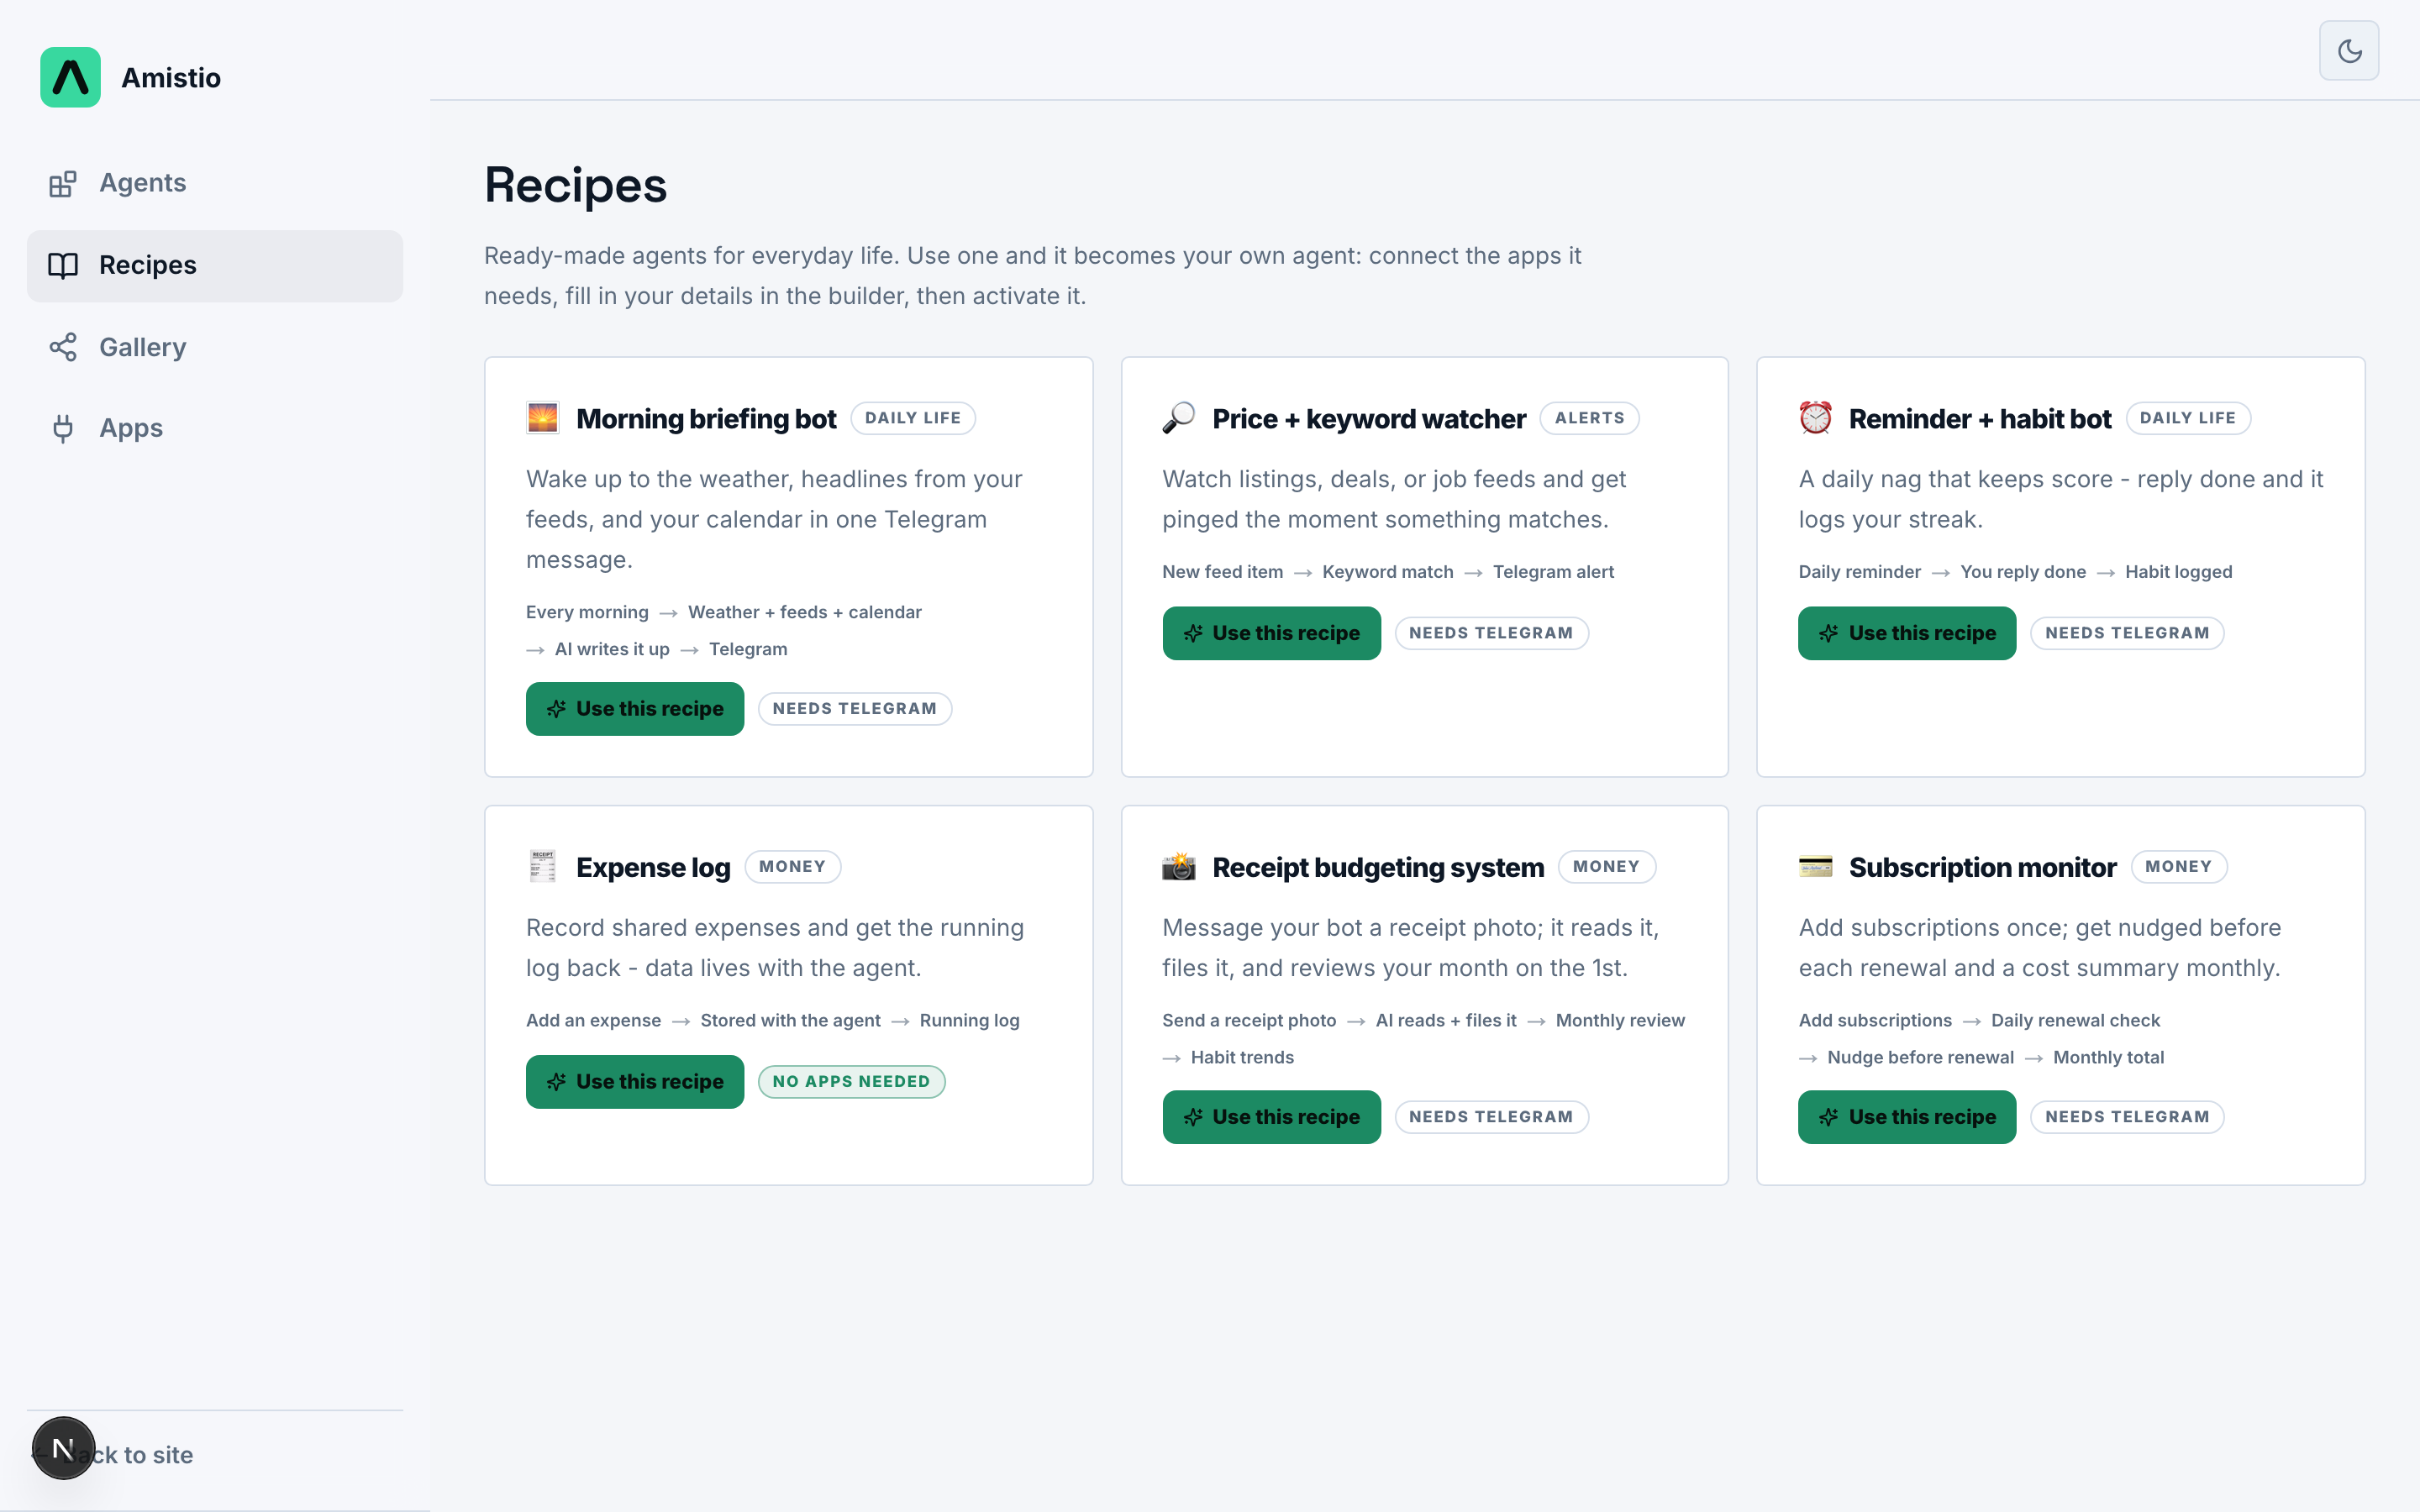Click the Amistio logo icon

(x=70, y=77)
